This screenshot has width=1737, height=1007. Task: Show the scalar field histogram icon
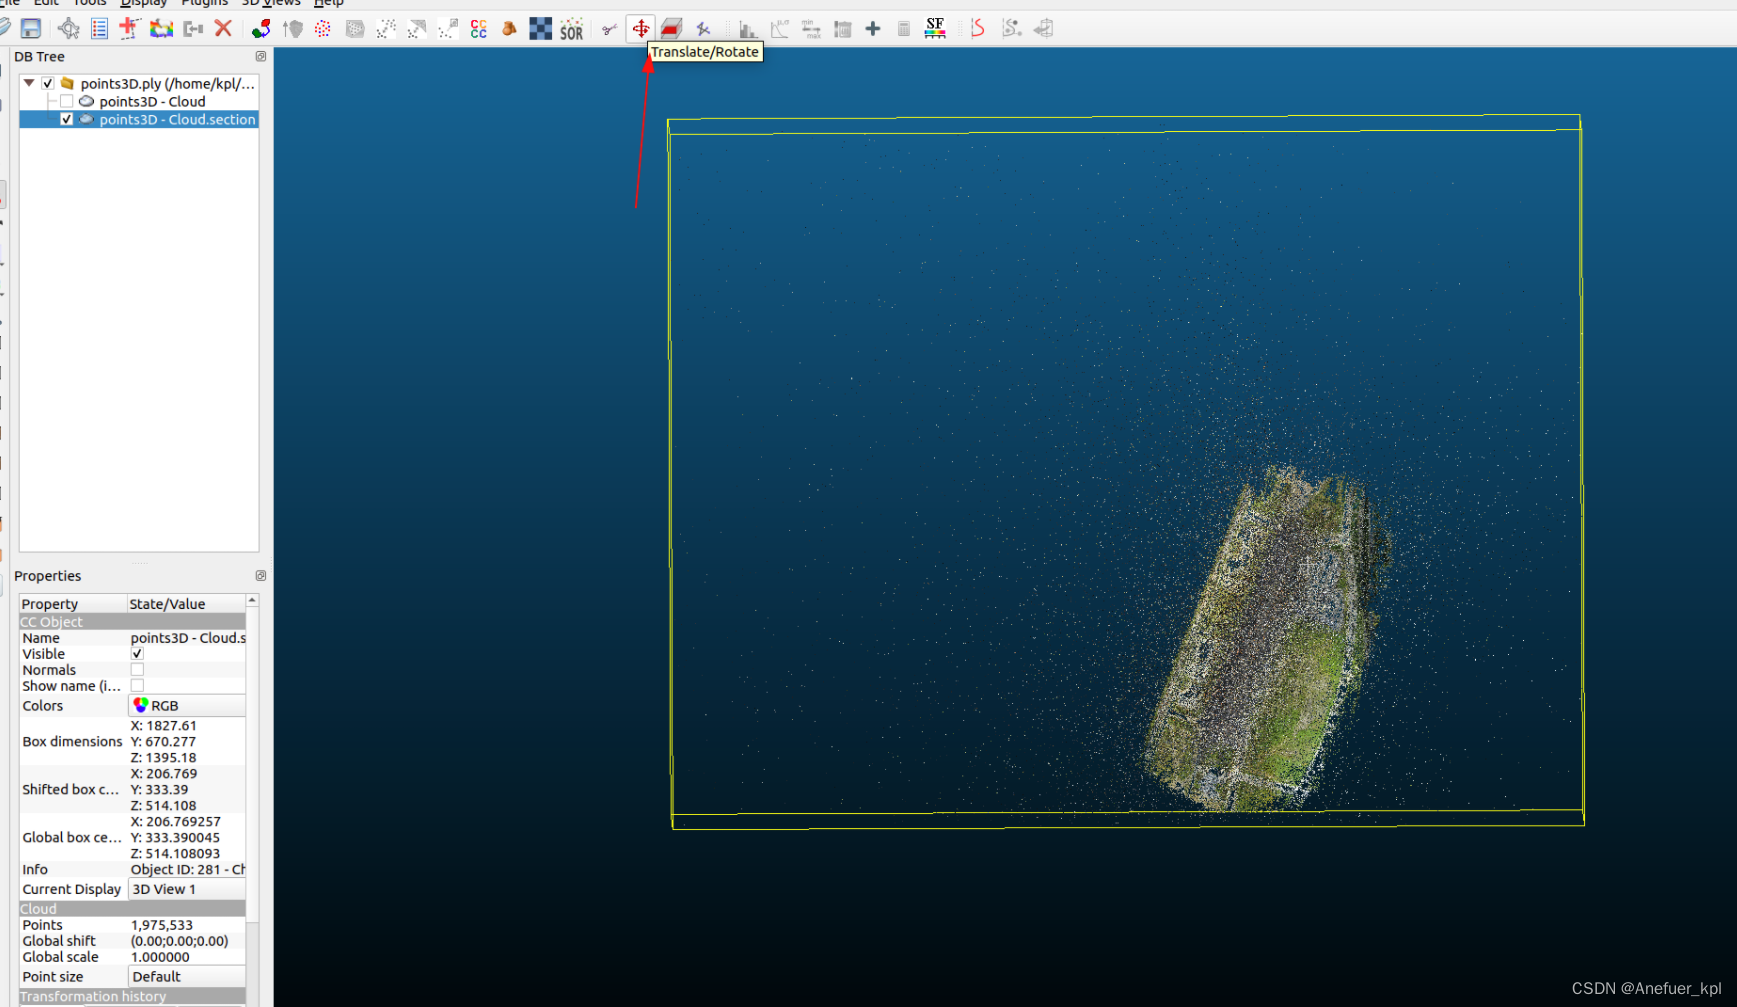point(748,29)
